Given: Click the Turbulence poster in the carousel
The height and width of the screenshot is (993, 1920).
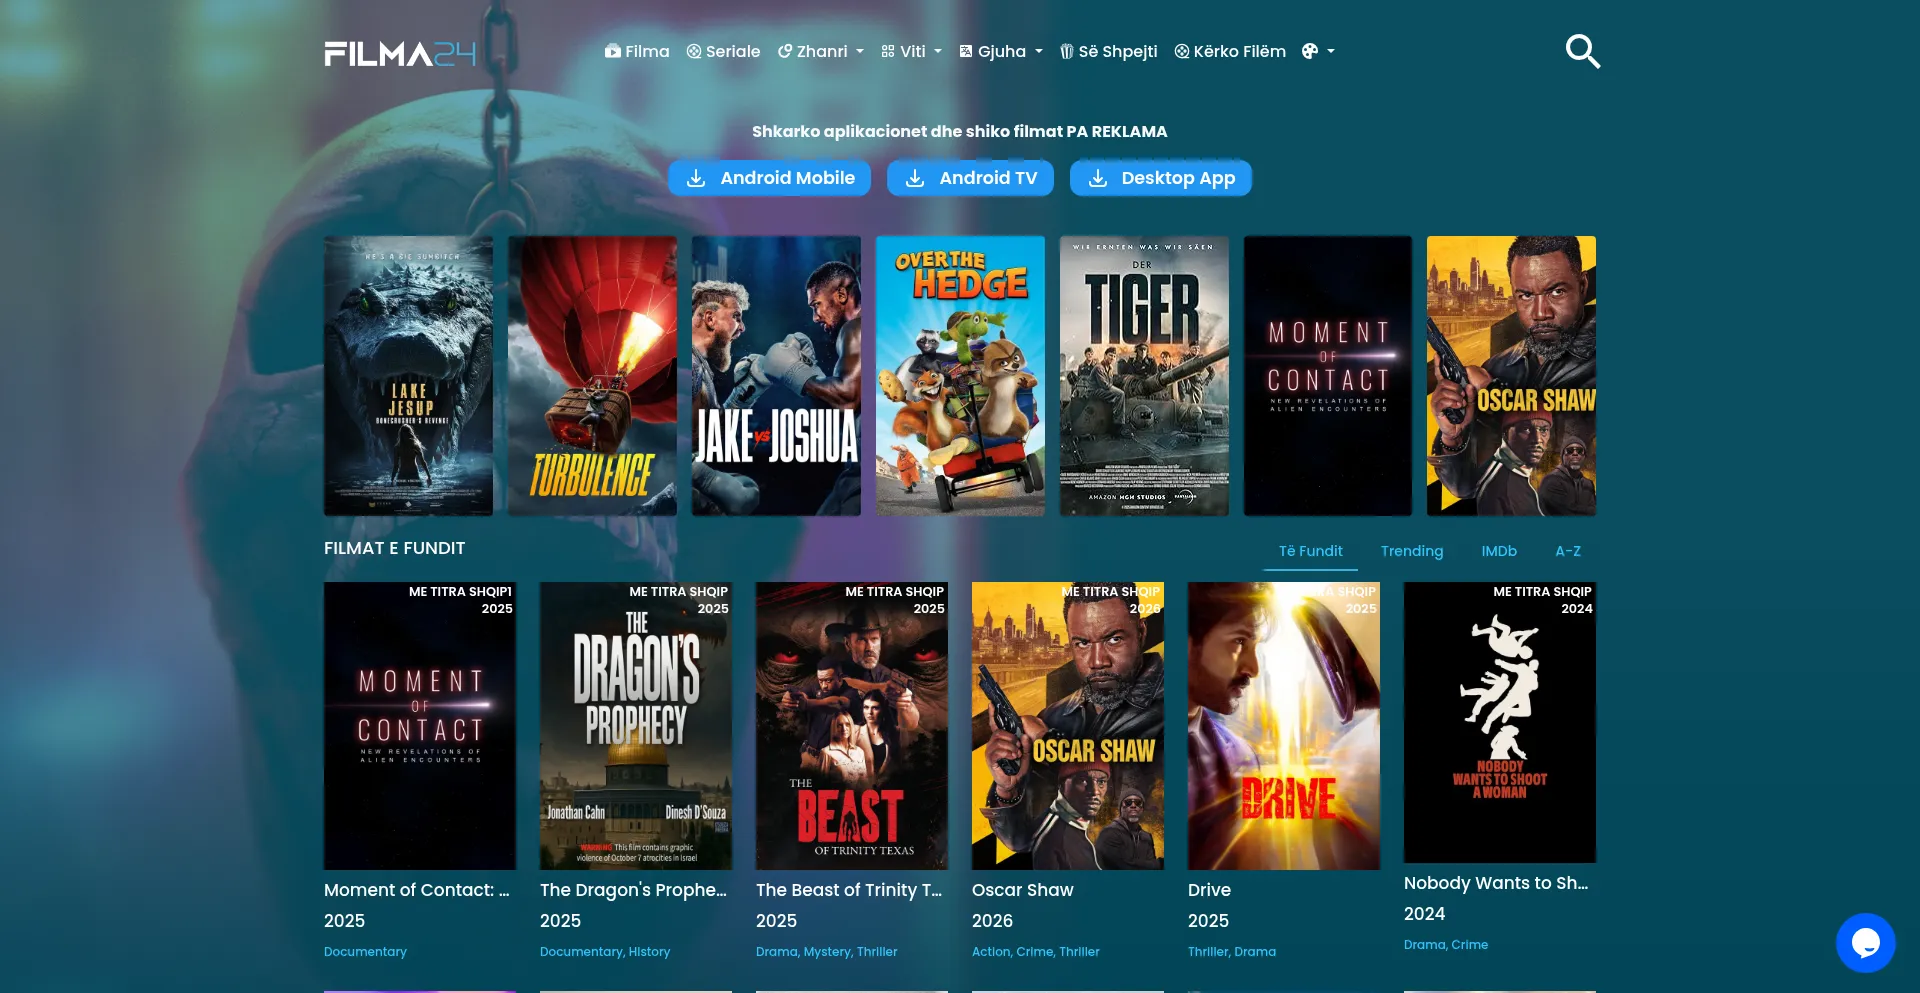Looking at the screenshot, I should pyautogui.click(x=591, y=375).
